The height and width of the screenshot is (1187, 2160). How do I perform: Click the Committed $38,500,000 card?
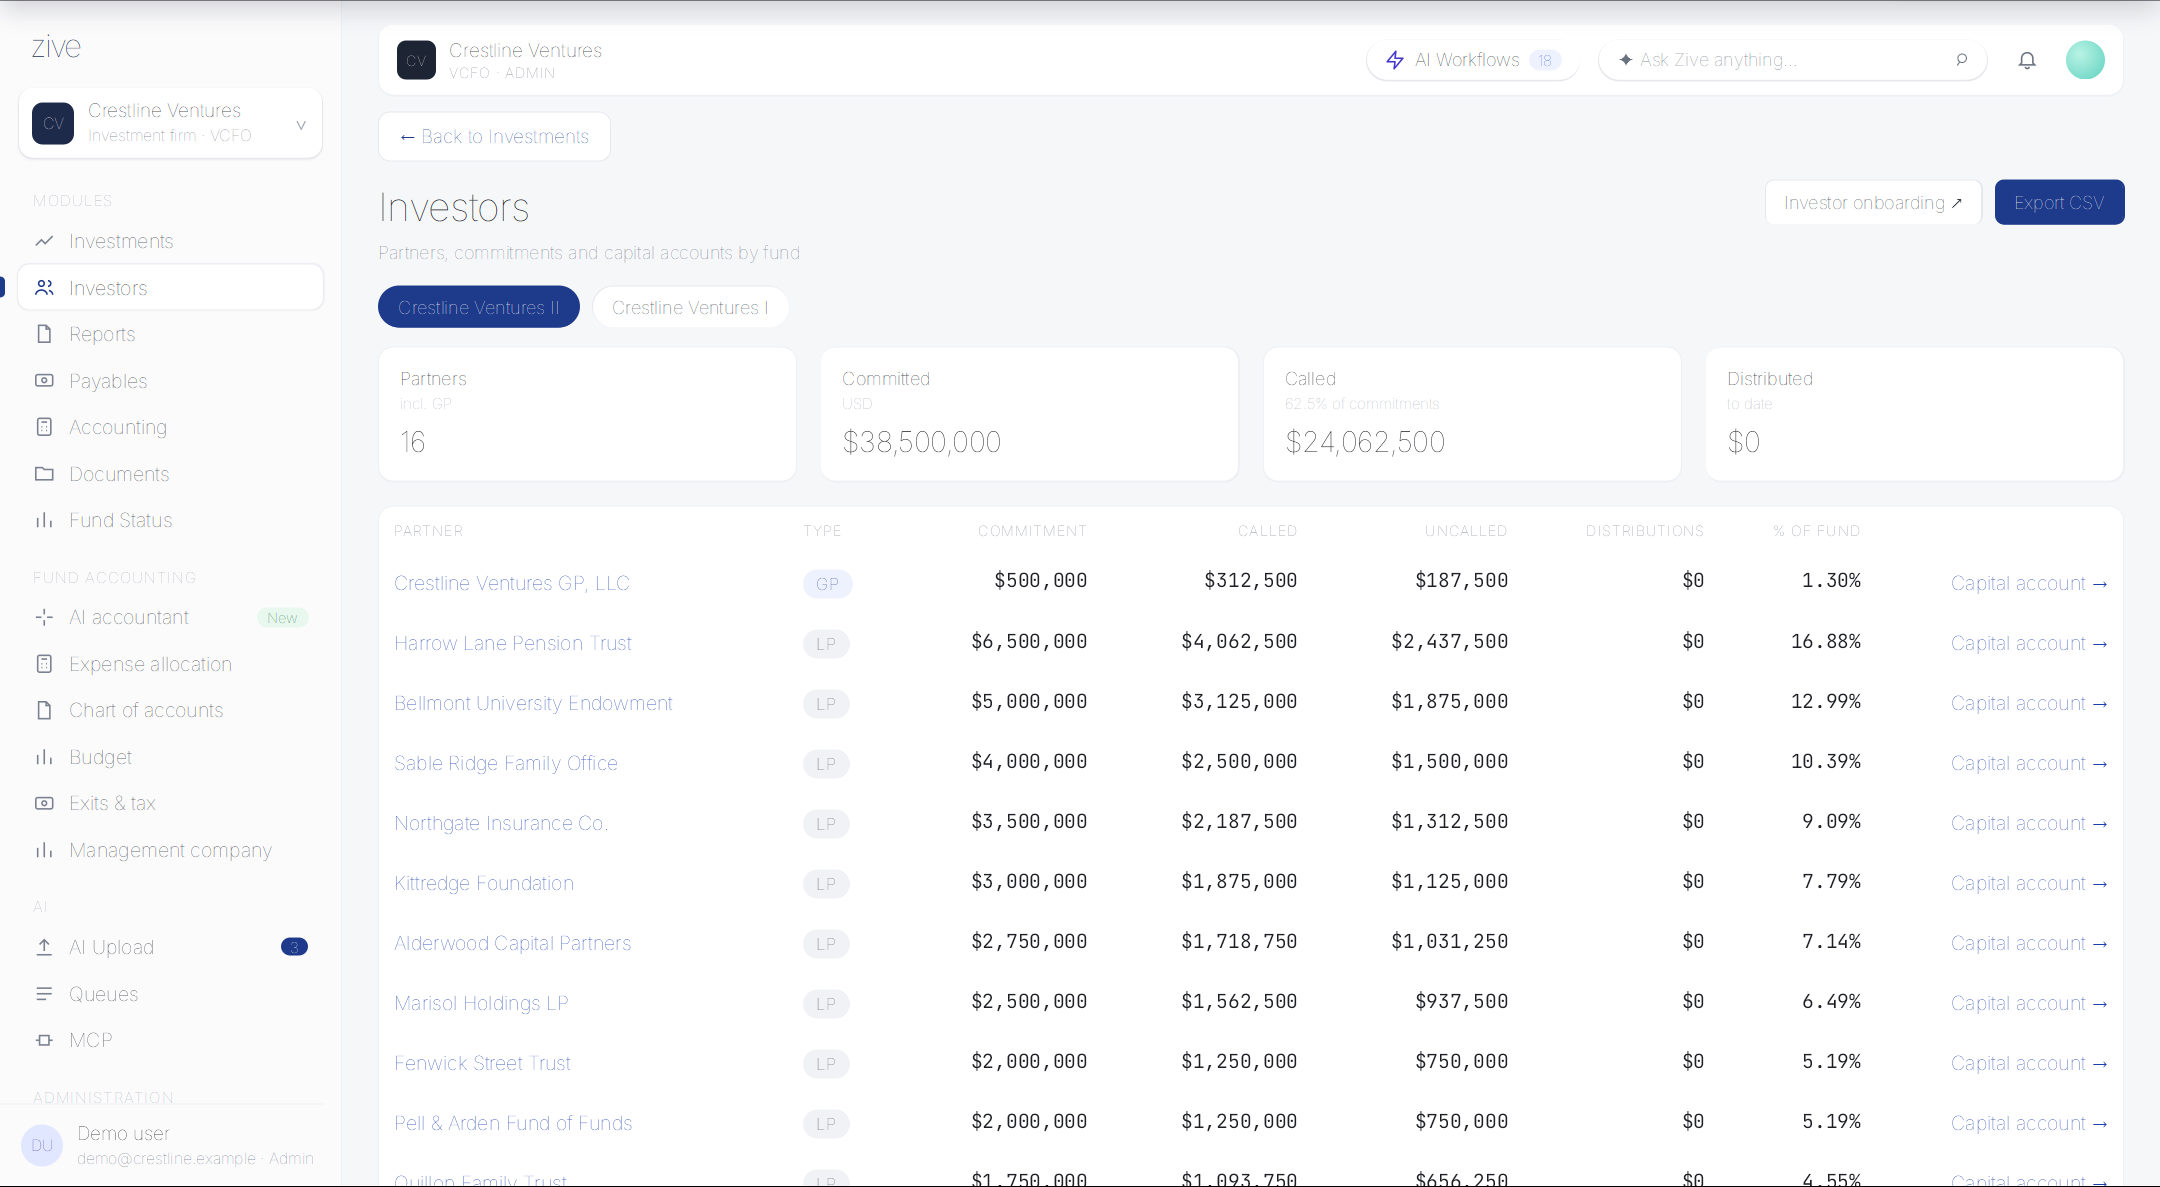click(1029, 414)
